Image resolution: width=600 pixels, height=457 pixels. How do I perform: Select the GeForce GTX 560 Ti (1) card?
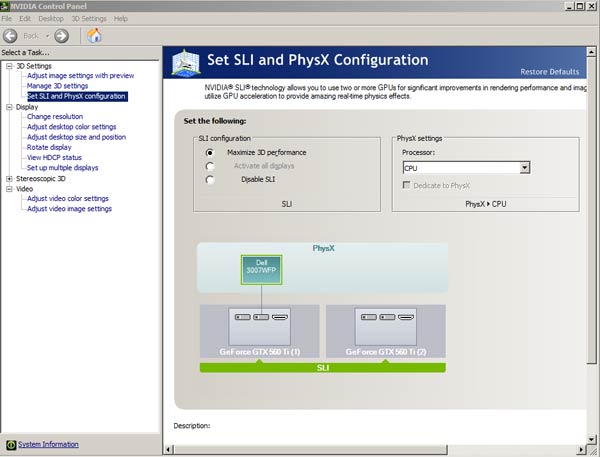(259, 331)
